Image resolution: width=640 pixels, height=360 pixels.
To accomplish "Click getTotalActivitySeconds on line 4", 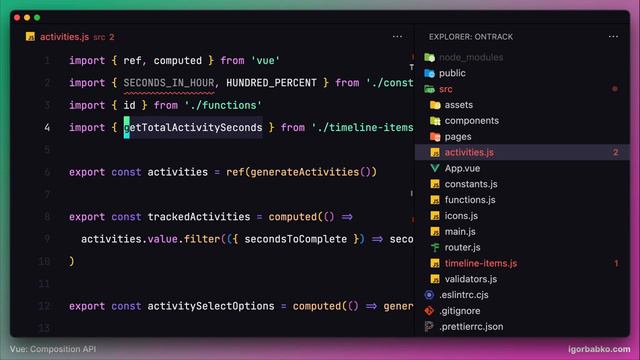I will point(193,127).
